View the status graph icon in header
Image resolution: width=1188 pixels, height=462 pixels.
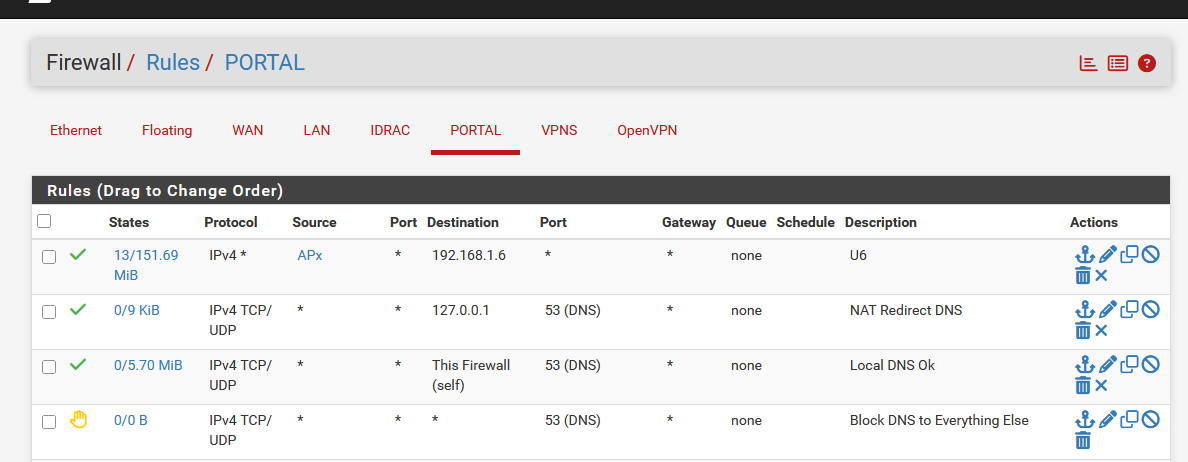pos(1089,63)
